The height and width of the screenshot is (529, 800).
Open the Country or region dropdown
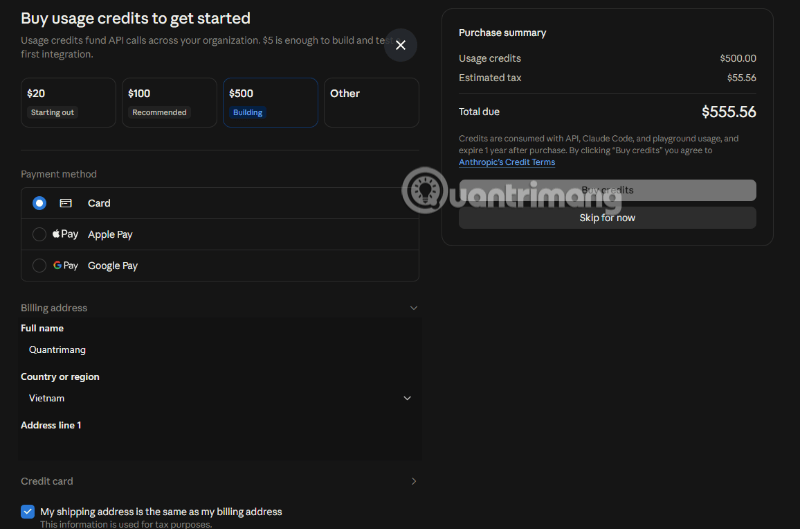pyautogui.click(x=220, y=398)
